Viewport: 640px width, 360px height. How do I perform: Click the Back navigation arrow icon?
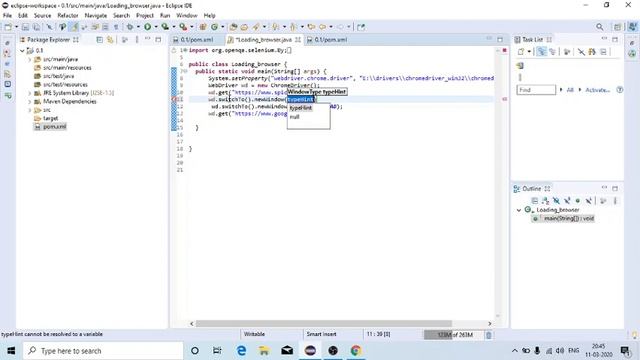pyautogui.click(x=322, y=27)
